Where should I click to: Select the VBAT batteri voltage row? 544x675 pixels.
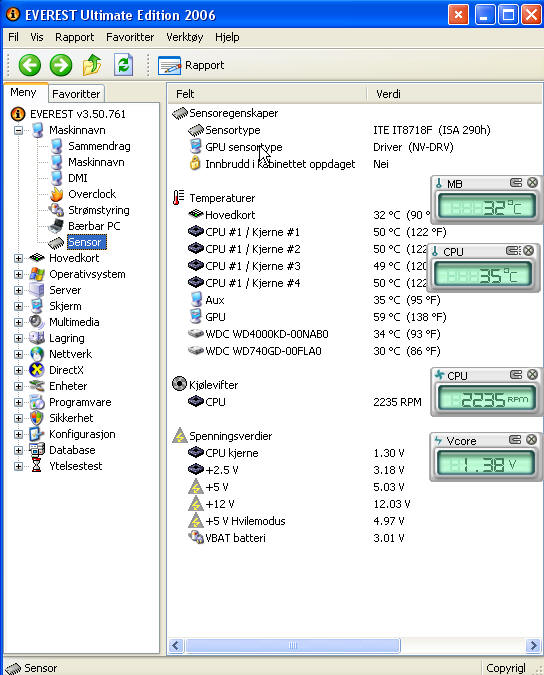point(296,538)
